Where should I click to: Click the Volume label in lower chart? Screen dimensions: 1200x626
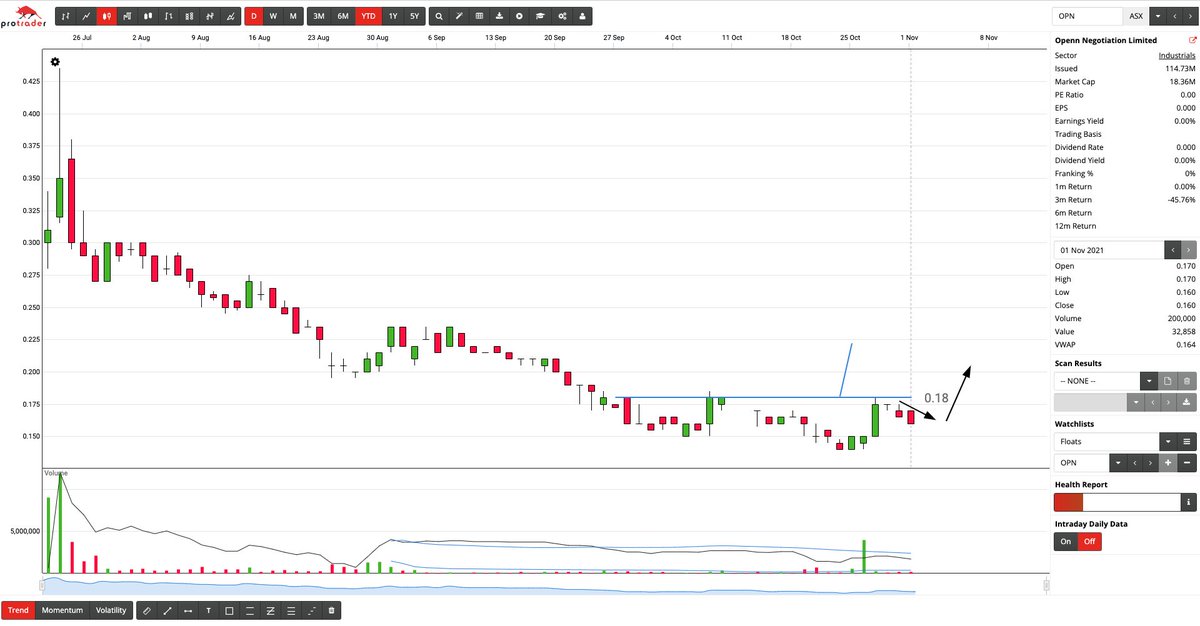click(56, 473)
